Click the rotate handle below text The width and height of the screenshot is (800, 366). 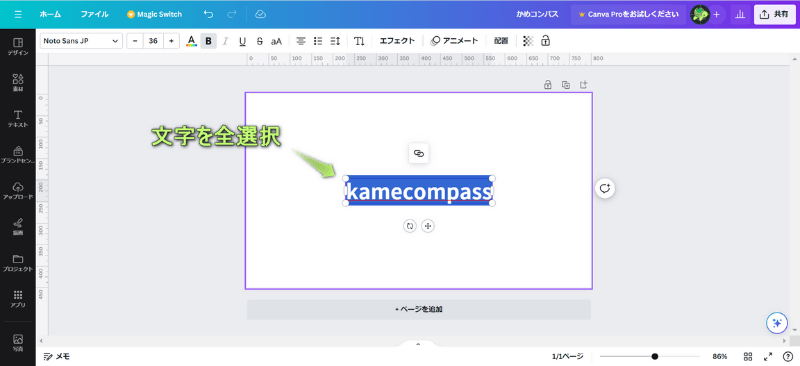pos(410,226)
